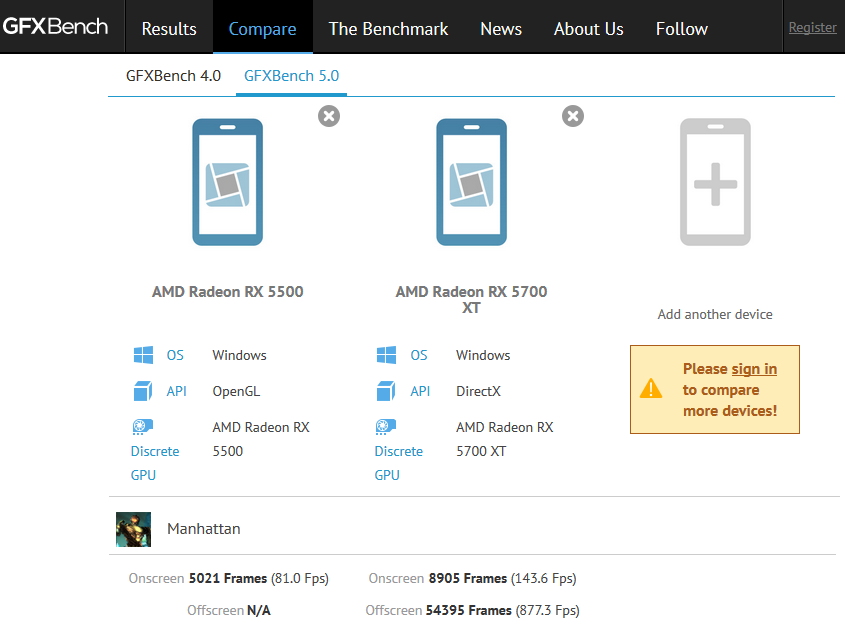Open the Results menu

click(x=169, y=29)
